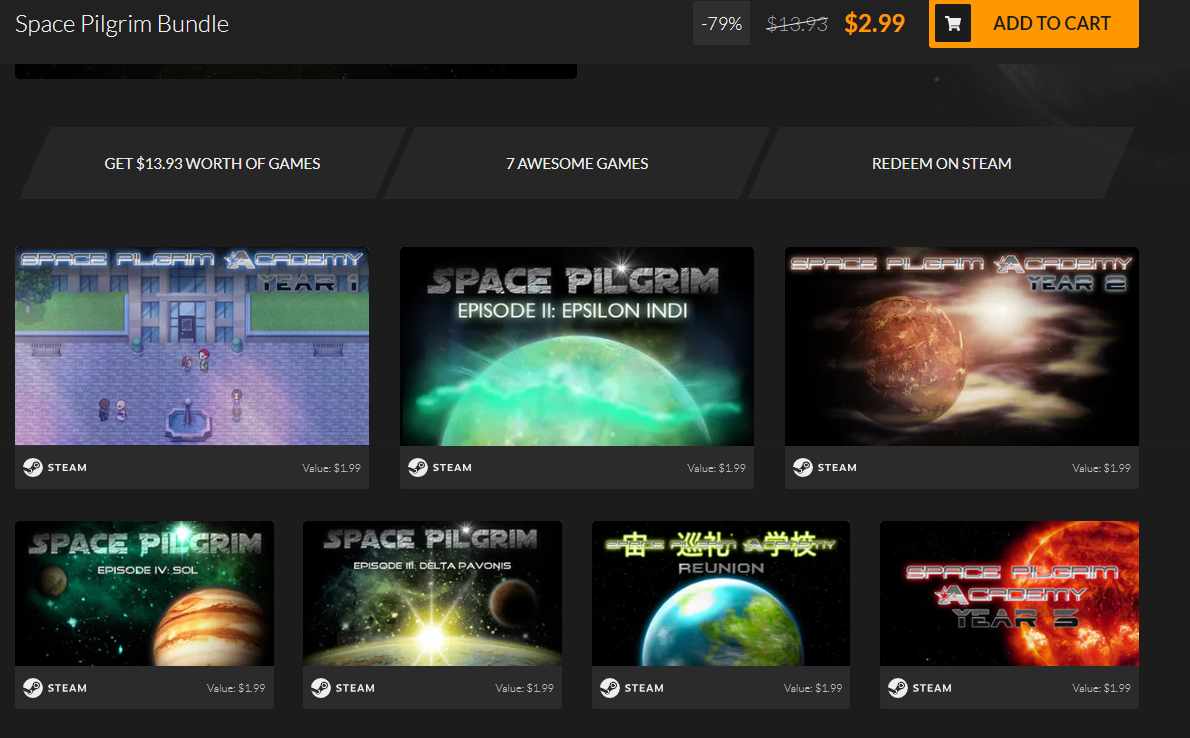The image size is (1190, 738).
Task: Click Steam logo under Academy Year 1
Action: pyautogui.click(x=33, y=468)
